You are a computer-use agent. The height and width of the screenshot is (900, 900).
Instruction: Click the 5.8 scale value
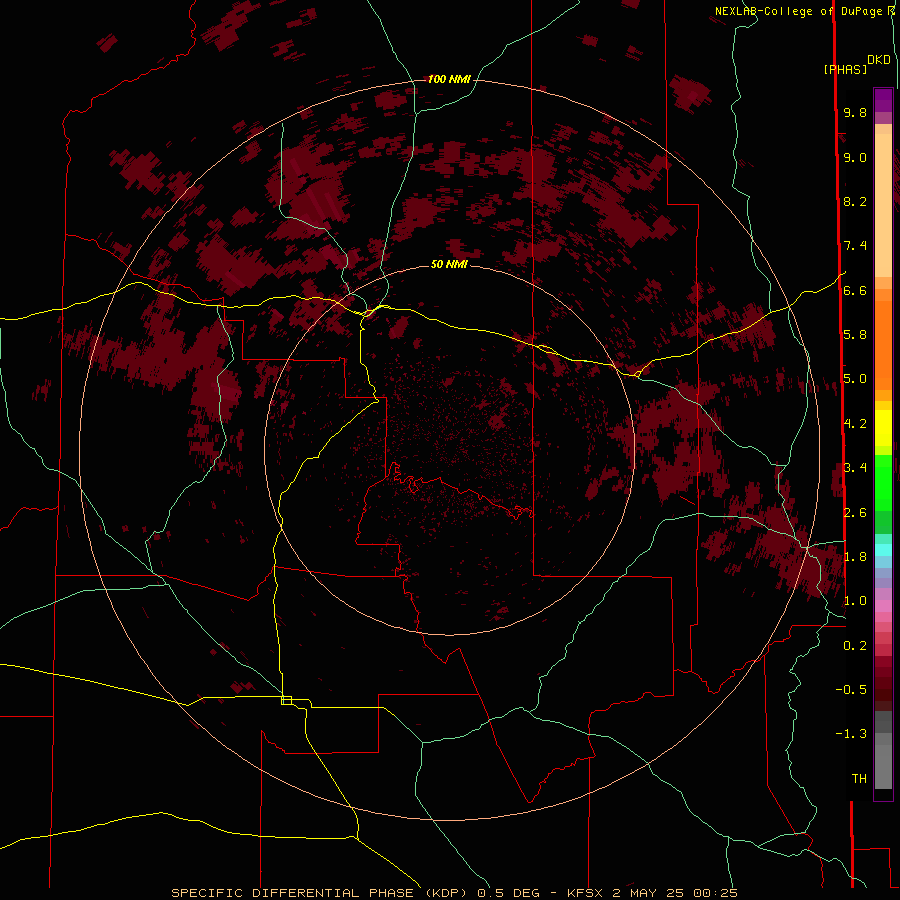855,334
